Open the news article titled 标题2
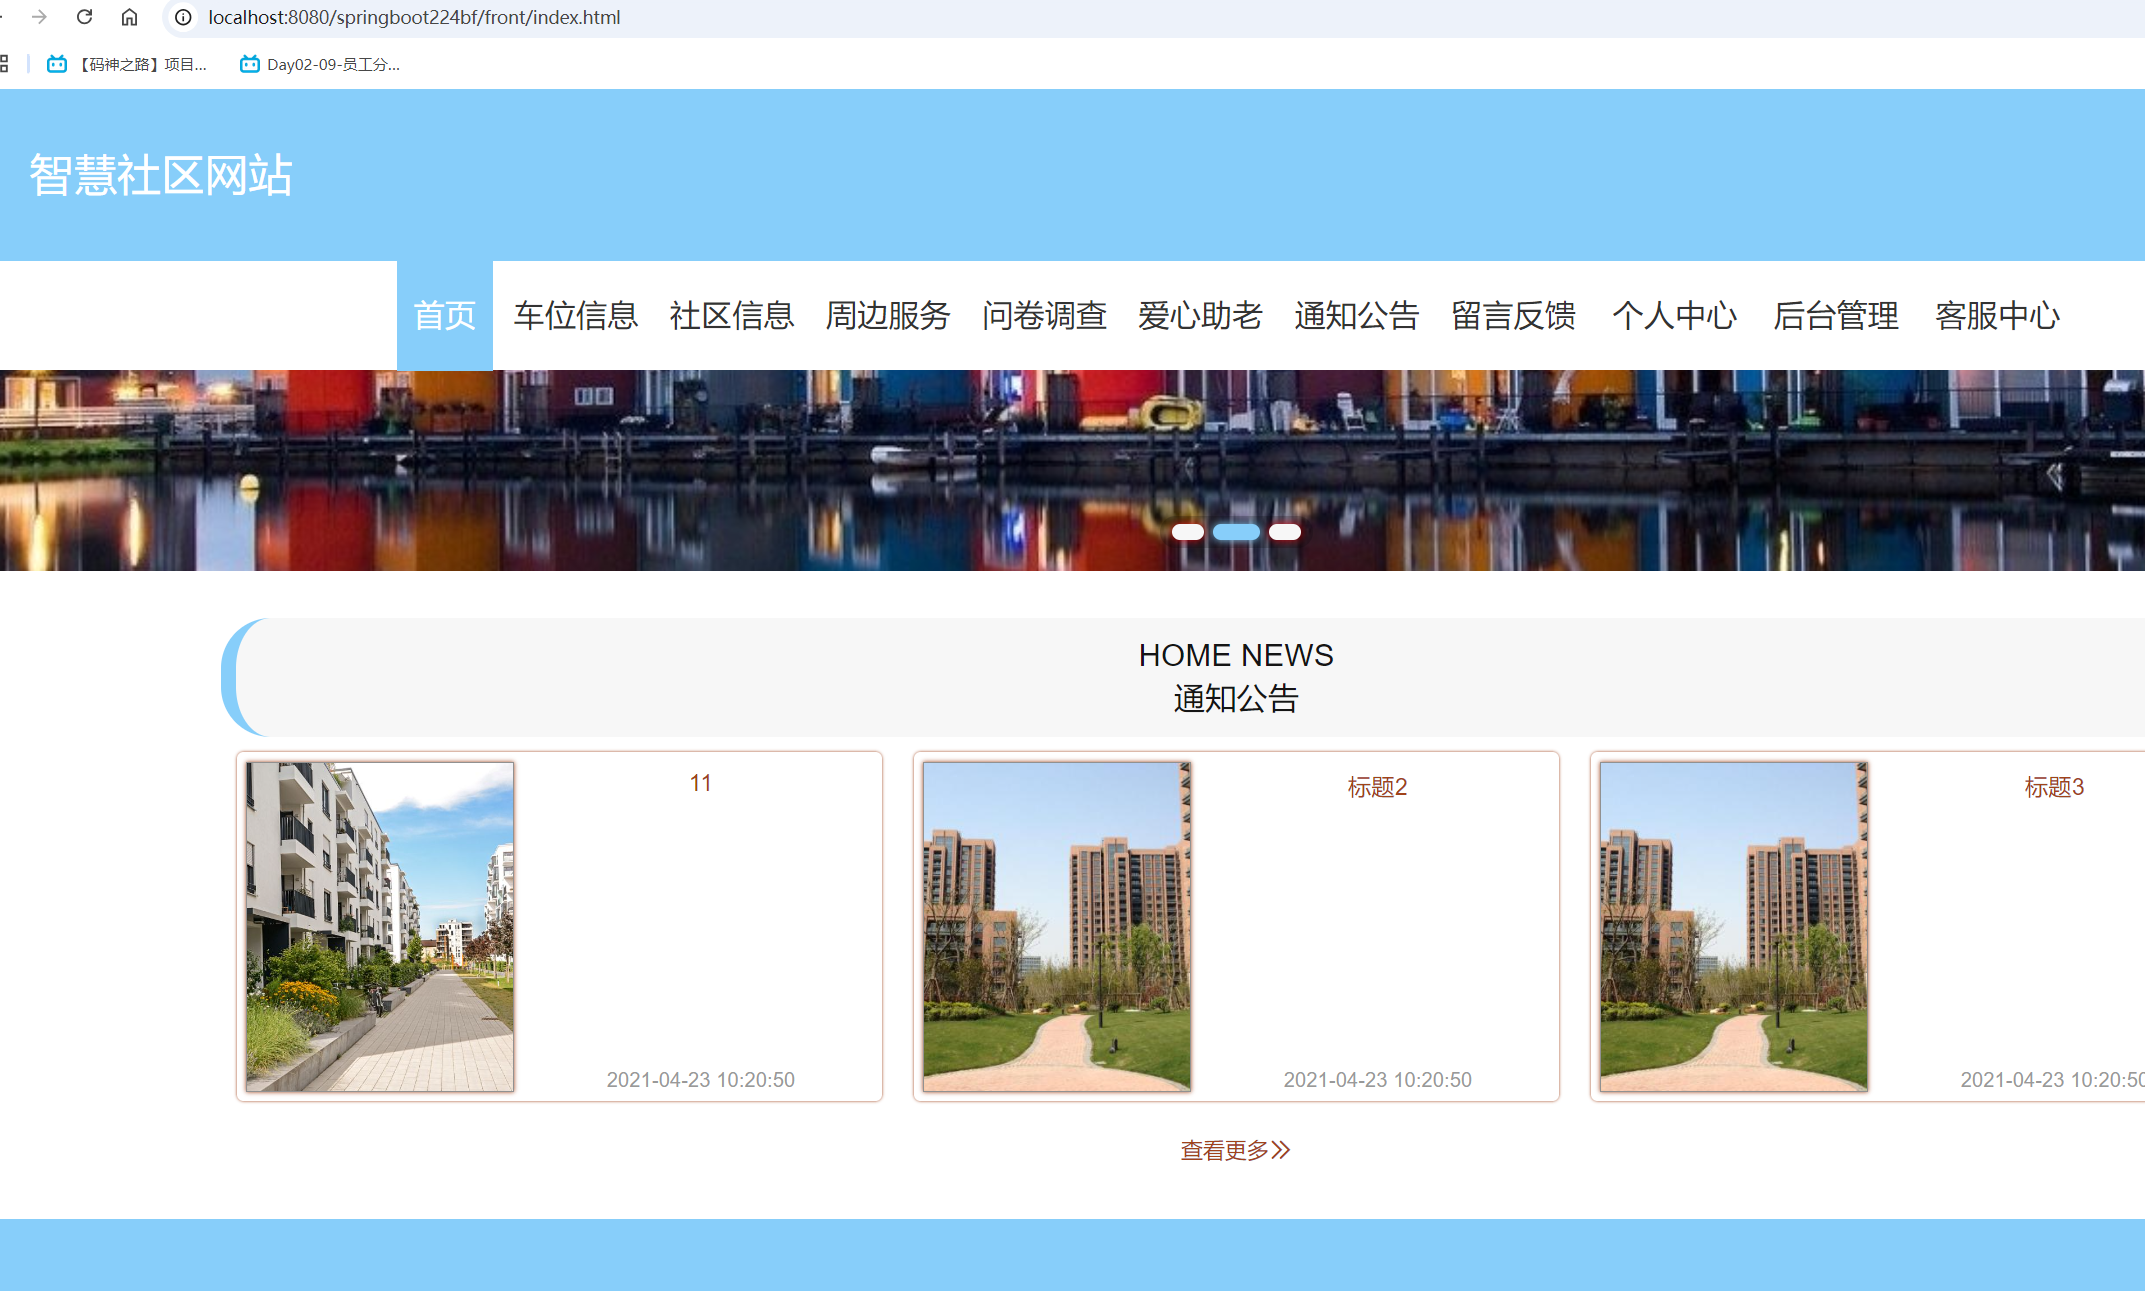Screen dimensions: 2145x1291 1376,787
